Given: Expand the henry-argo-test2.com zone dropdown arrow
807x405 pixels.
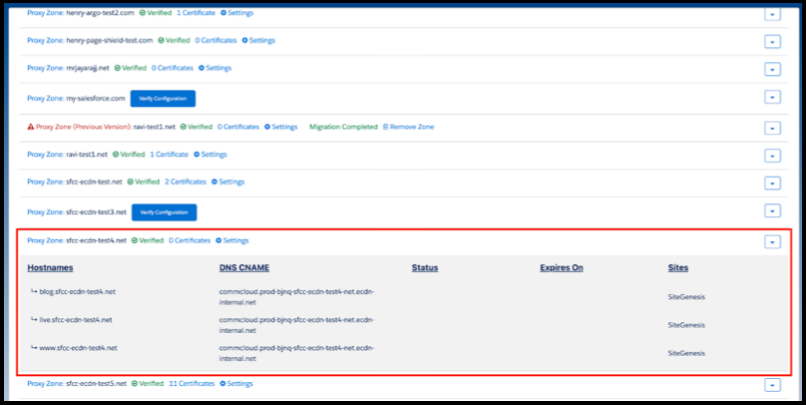Looking at the screenshot, I should pyautogui.click(x=772, y=14).
